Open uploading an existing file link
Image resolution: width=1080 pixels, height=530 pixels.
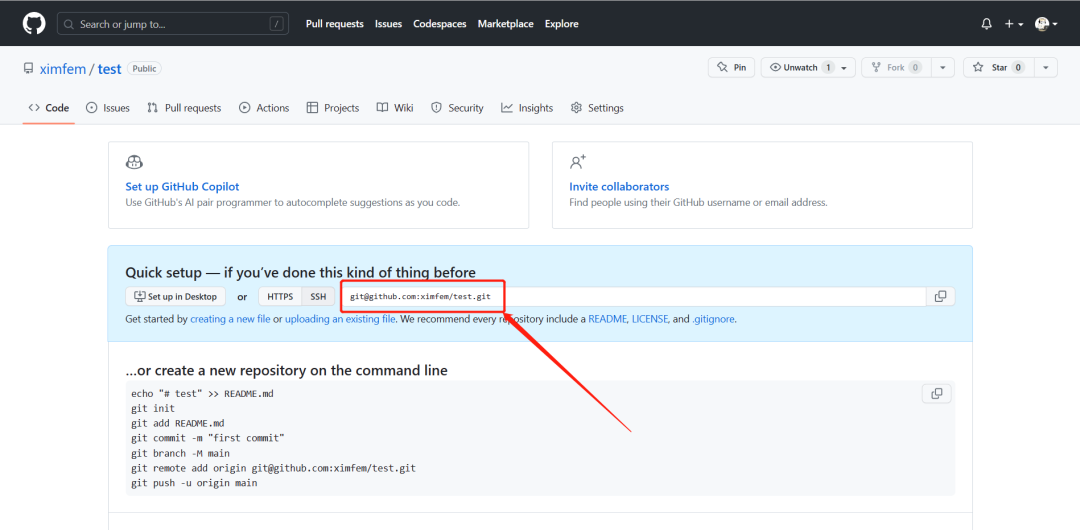(x=340, y=320)
